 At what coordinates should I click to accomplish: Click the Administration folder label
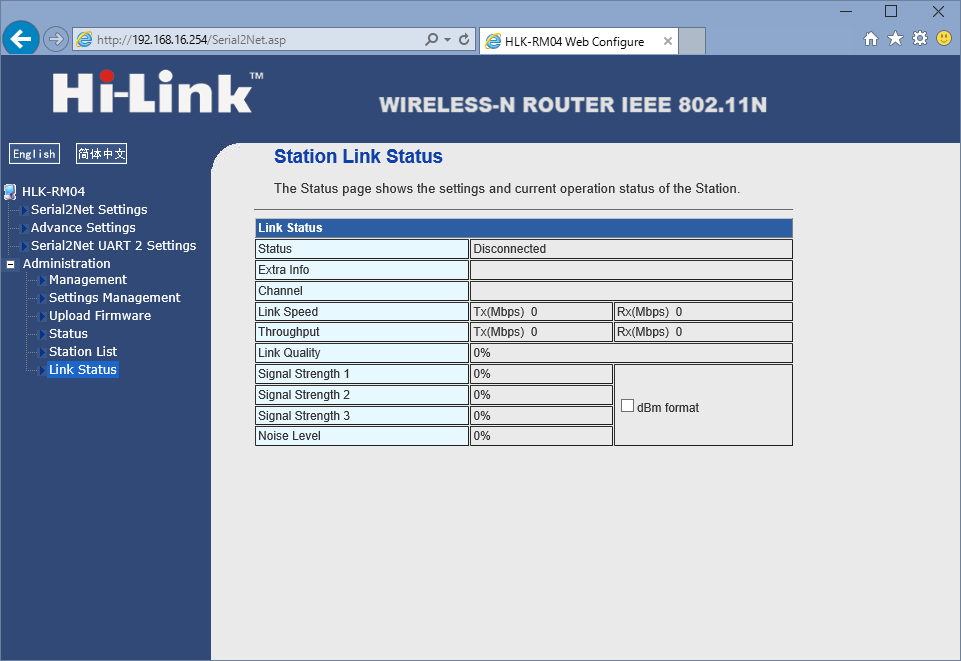point(67,263)
